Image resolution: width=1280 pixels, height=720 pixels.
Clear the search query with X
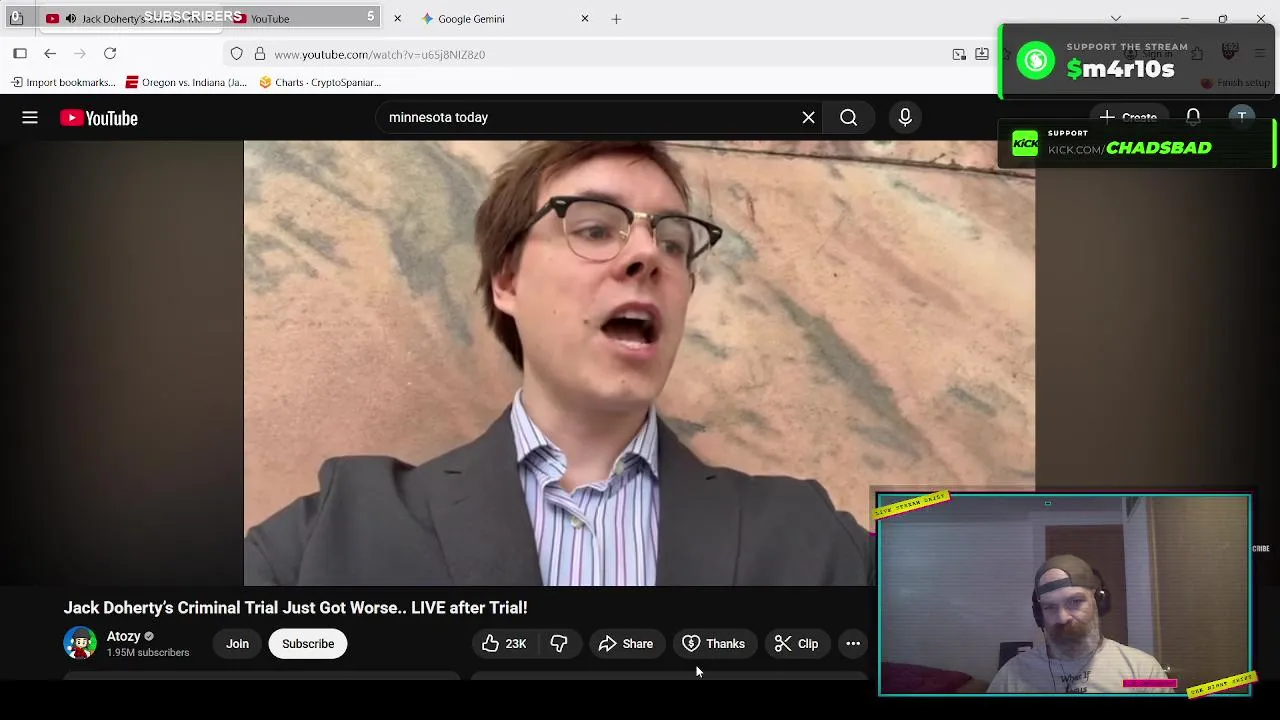(808, 117)
